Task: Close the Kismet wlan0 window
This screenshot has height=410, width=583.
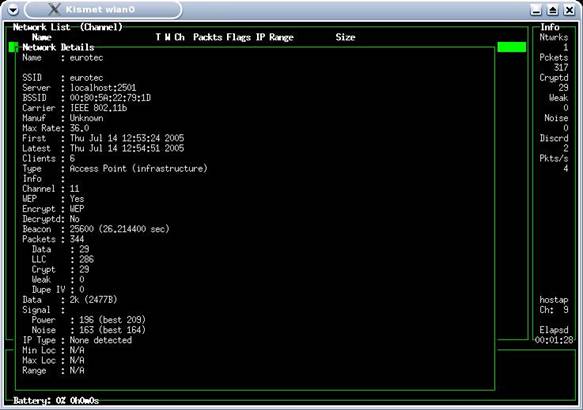Action: [569, 10]
